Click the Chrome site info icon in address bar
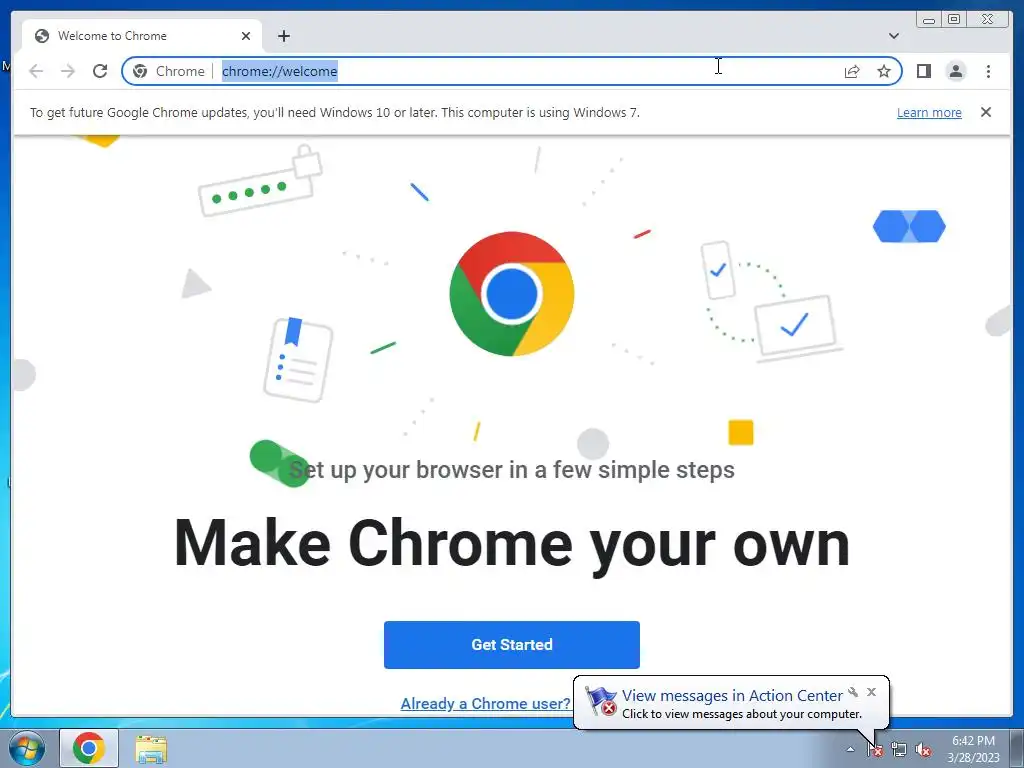This screenshot has height=768, width=1024. (140, 71)
